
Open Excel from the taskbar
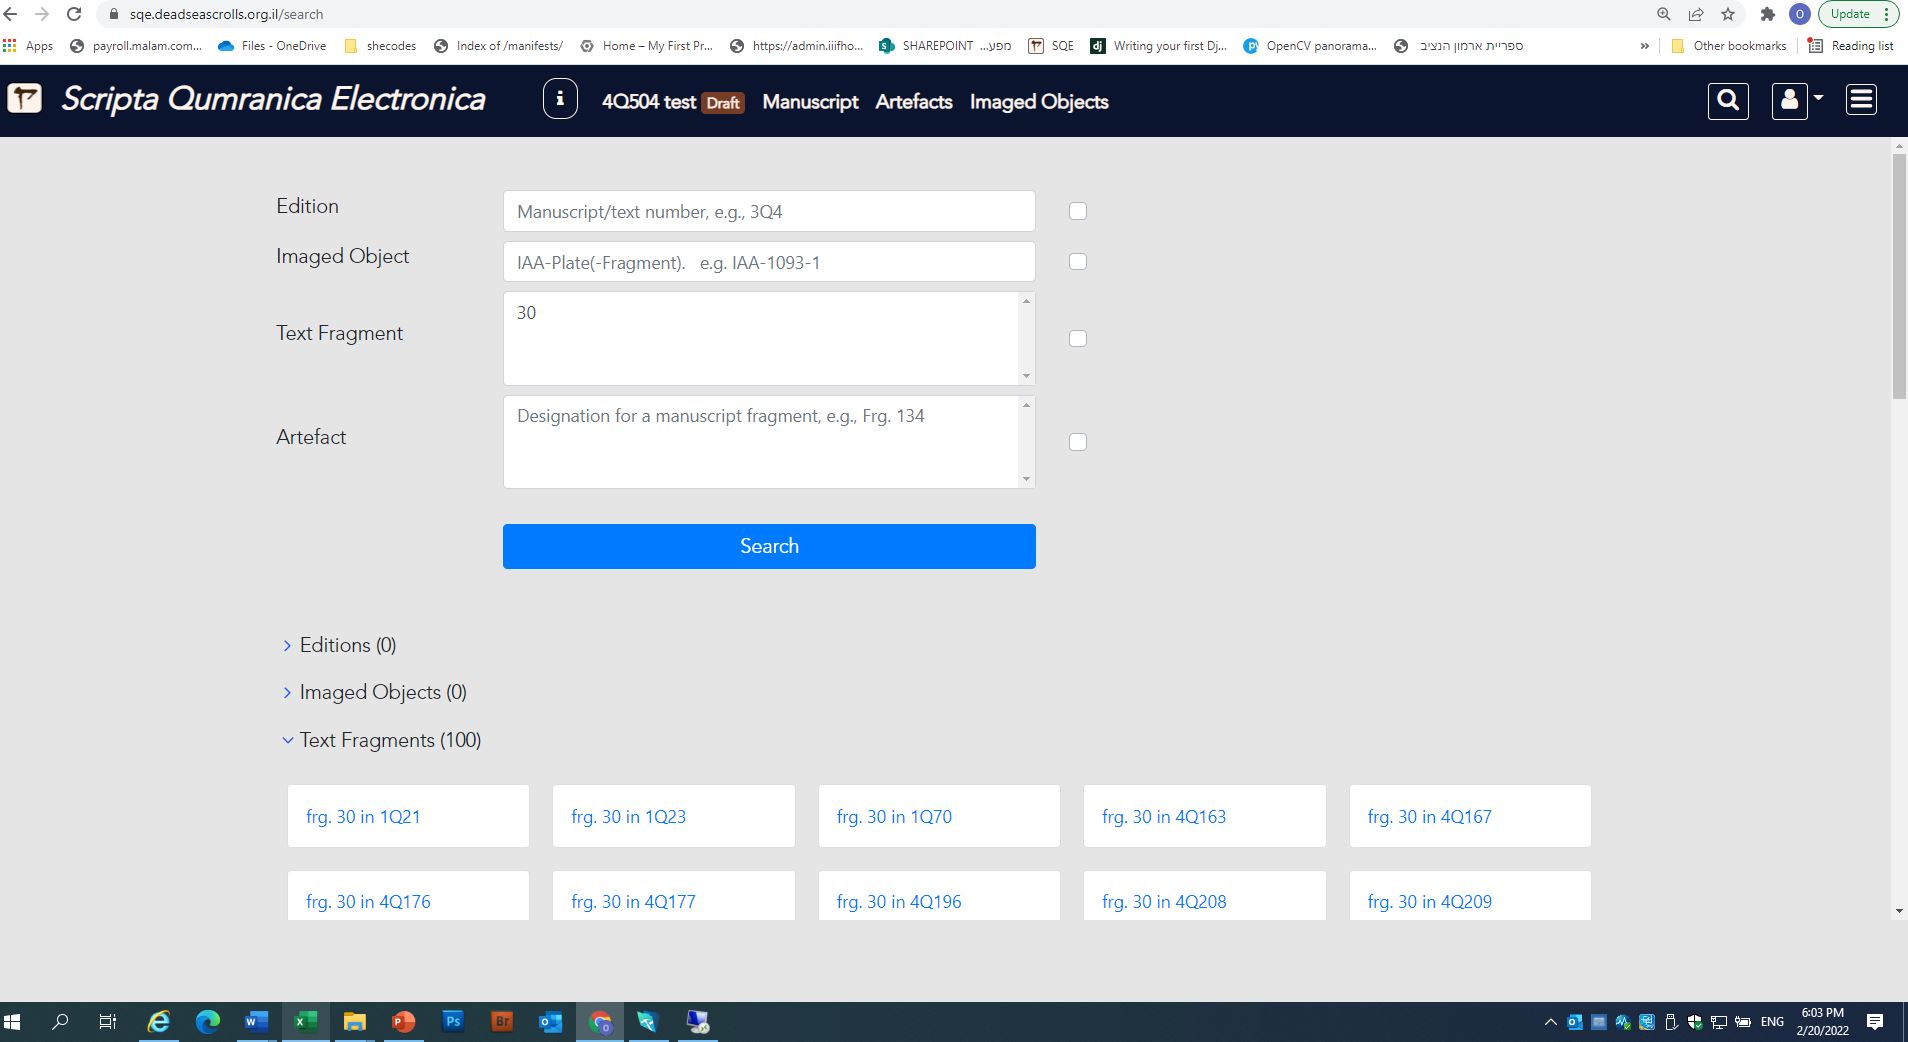coord(305,1022)
